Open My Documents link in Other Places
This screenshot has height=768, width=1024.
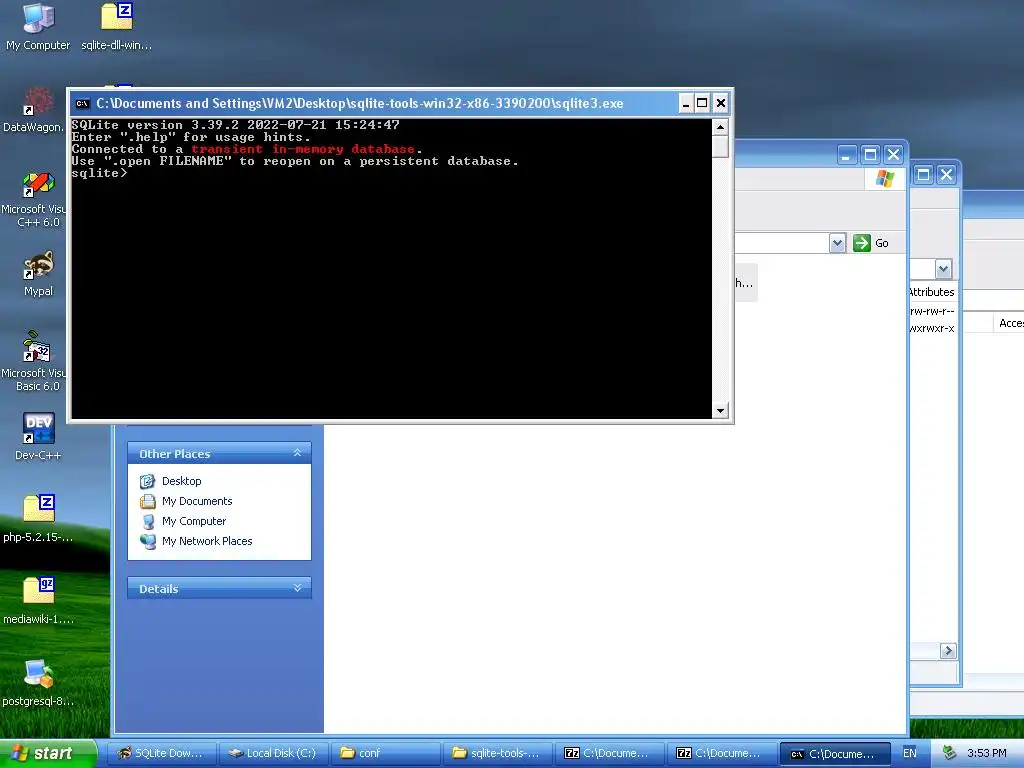197,502
